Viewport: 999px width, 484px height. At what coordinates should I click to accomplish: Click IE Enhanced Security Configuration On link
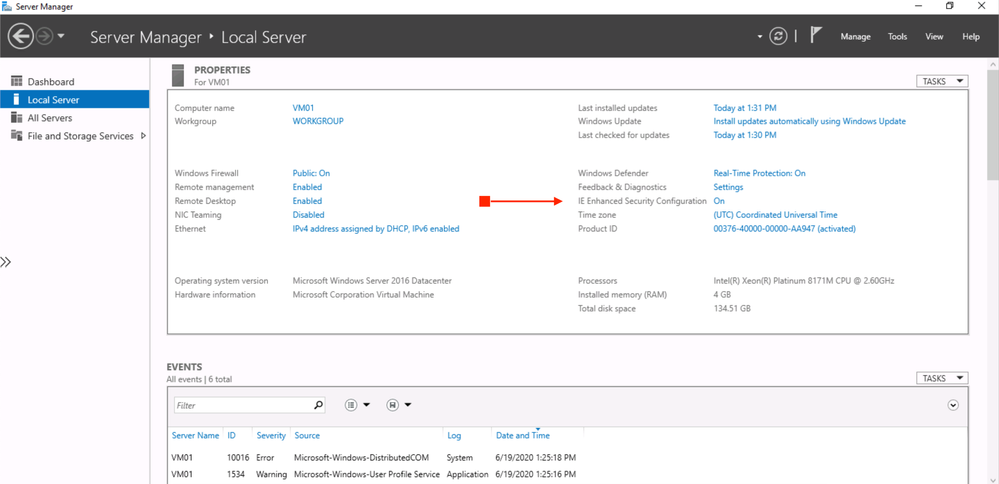719,201
